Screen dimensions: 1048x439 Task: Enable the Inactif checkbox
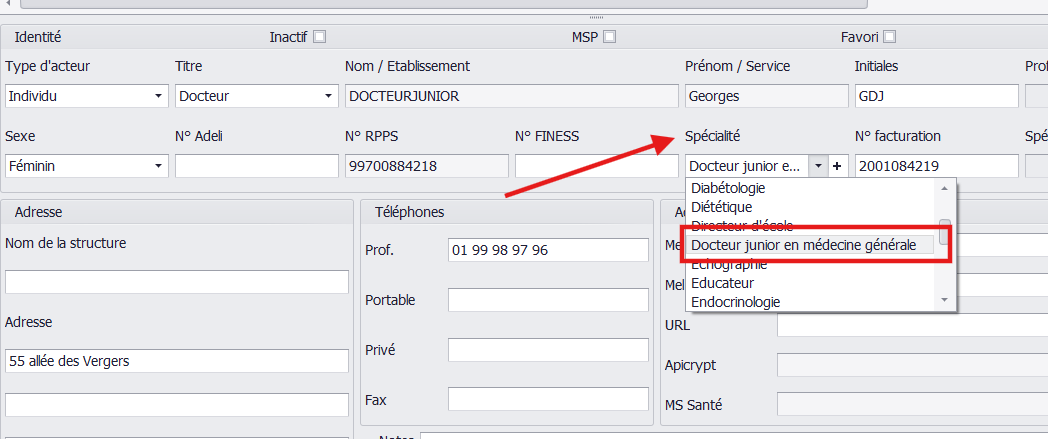[319, 37]
